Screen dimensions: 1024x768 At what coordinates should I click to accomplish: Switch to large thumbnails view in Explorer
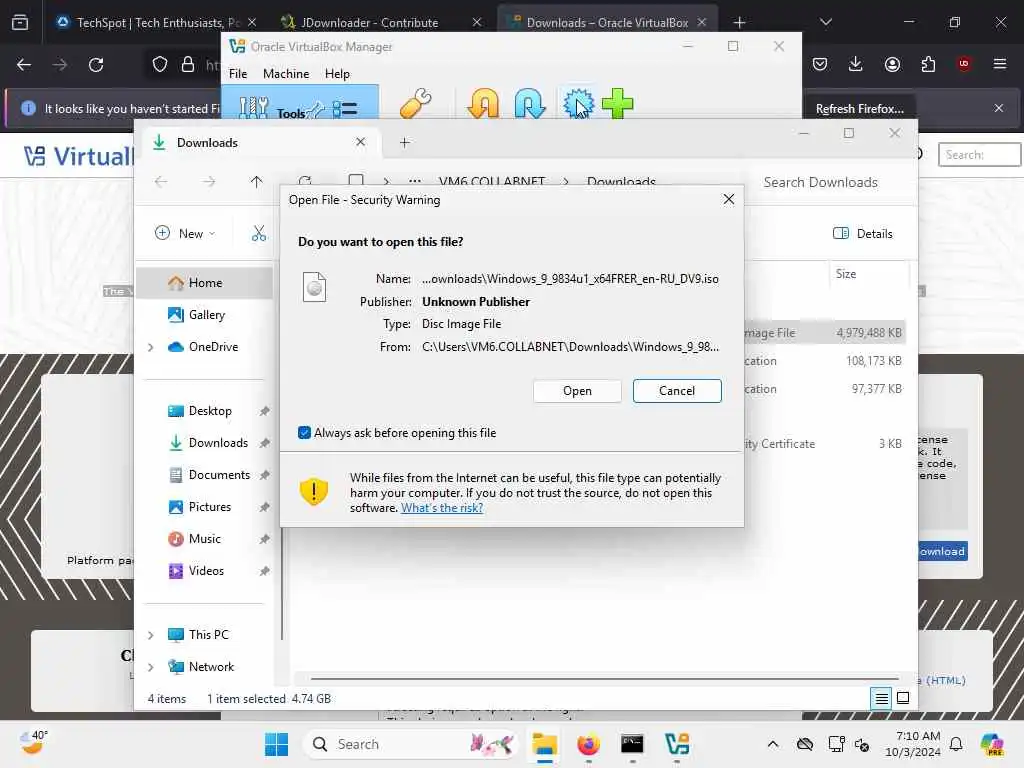(x=903, y=698)
